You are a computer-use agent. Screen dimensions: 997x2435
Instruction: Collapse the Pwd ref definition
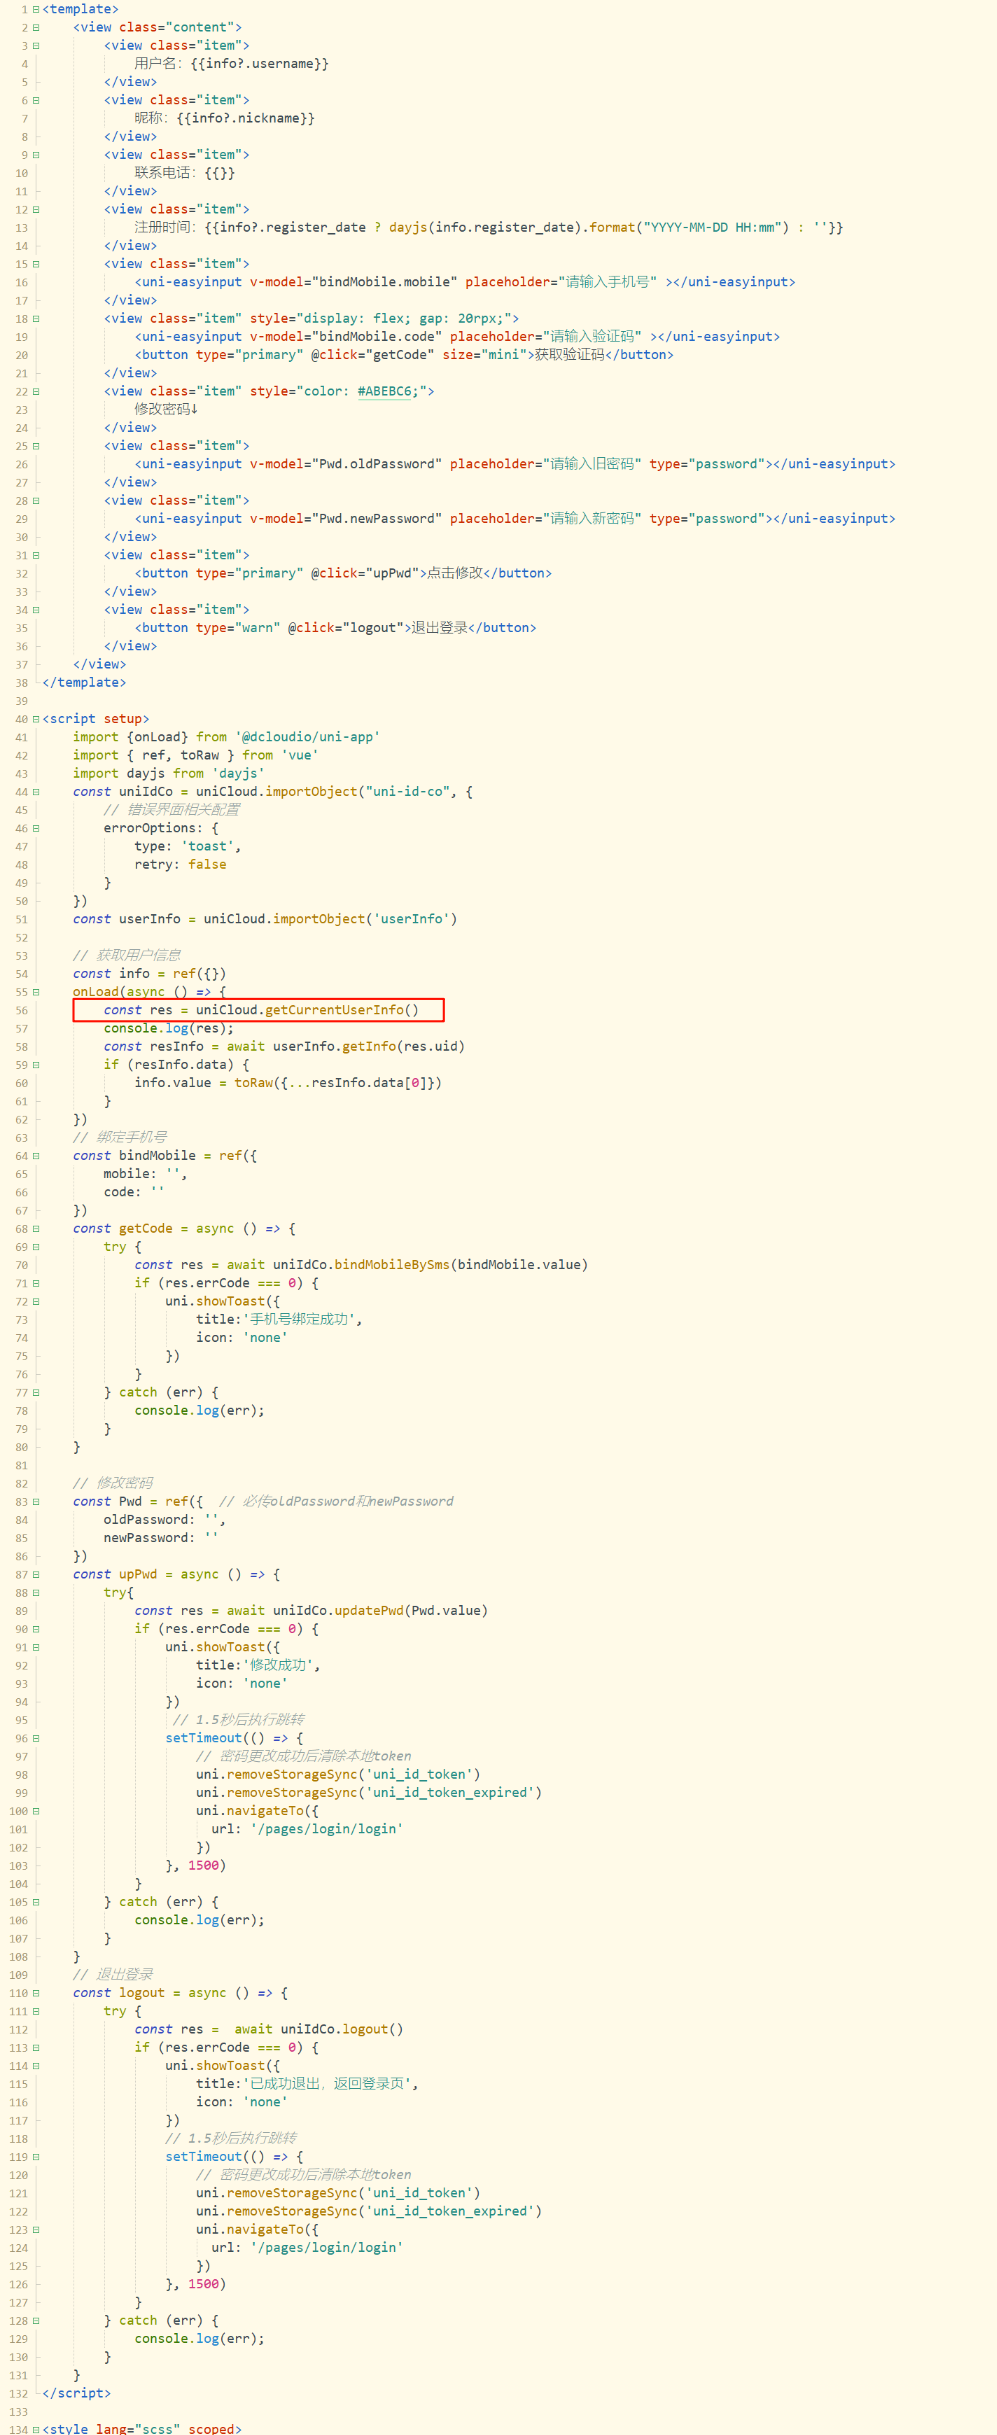click(x=36, y=1501)
